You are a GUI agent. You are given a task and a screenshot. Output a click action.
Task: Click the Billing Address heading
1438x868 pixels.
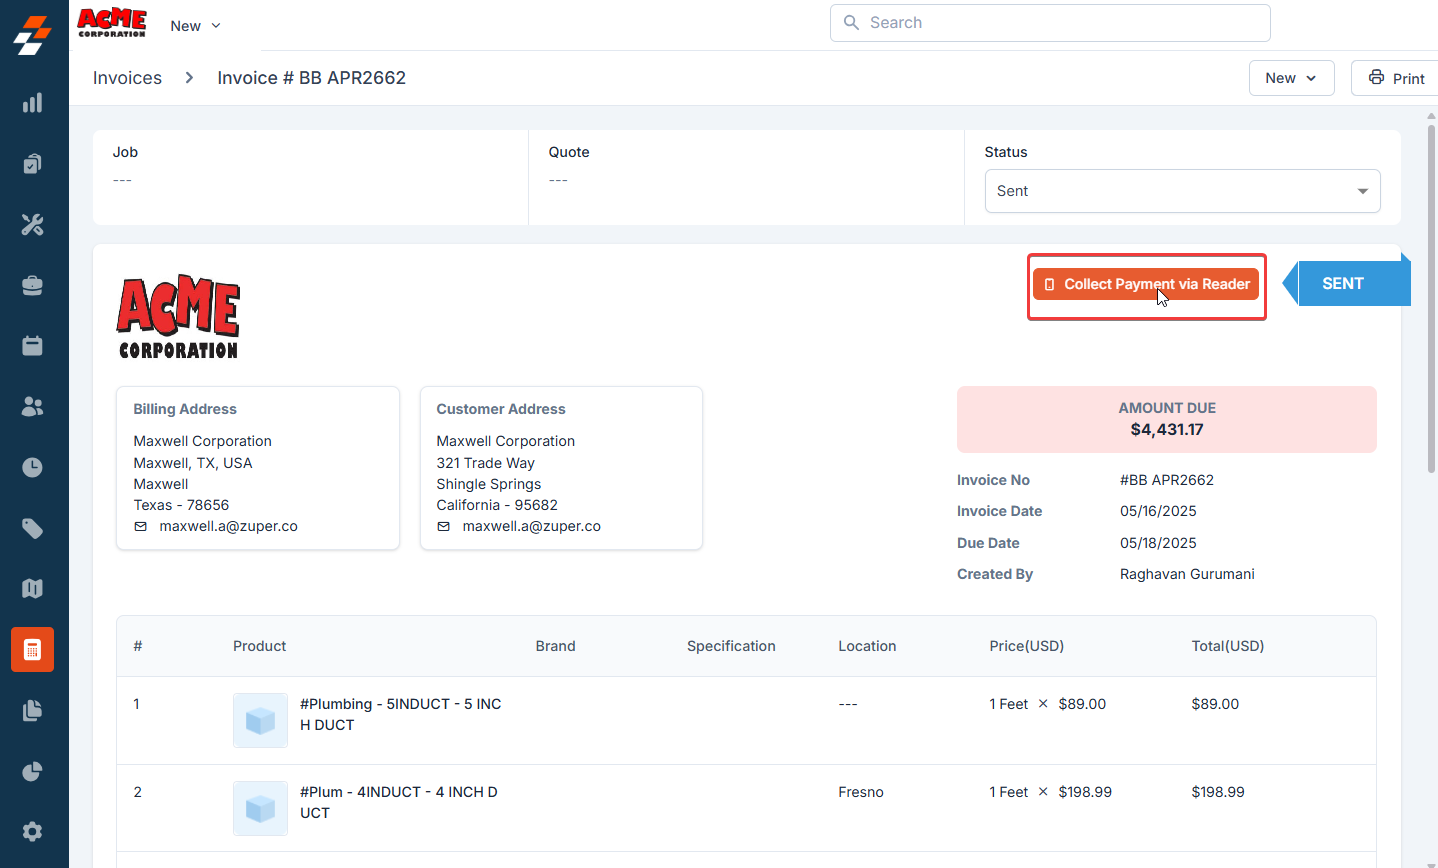185,409
